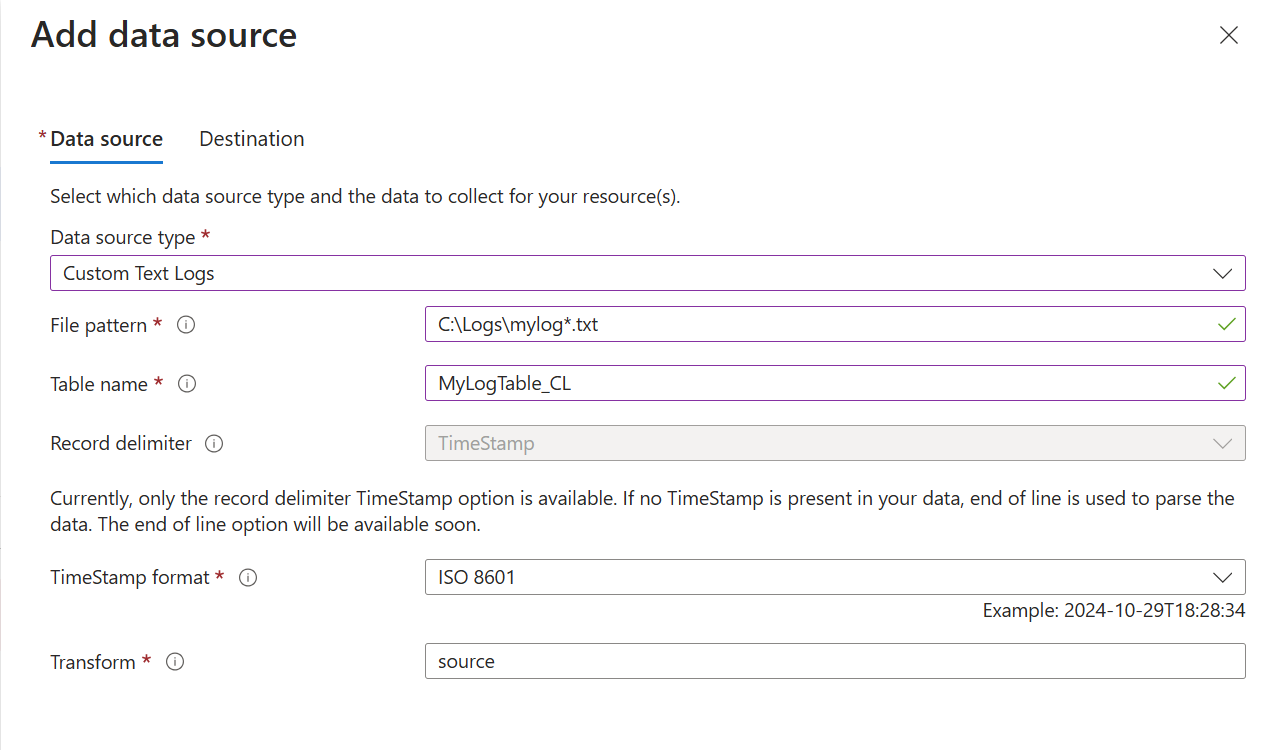Click the disabled Record delimiter TimeStamp dropdown
The width and height of the screenshot is (1280, 750).
(x=834, y=443)
